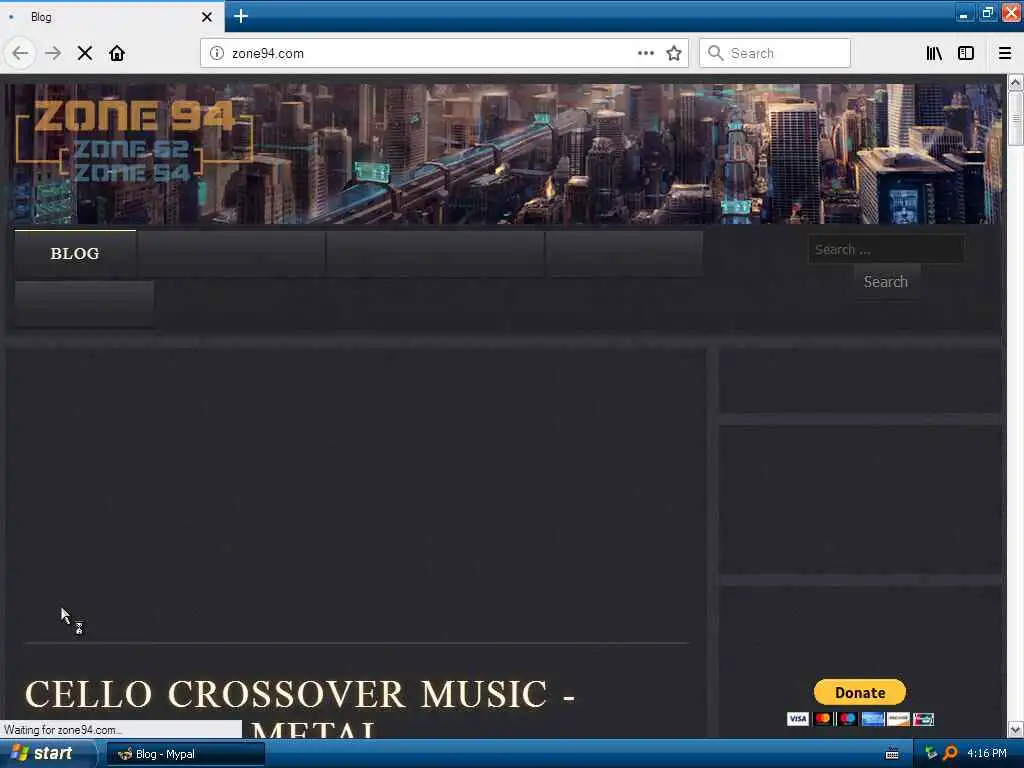
Task: Open a new tab with the plus
Action: (241, 16)
